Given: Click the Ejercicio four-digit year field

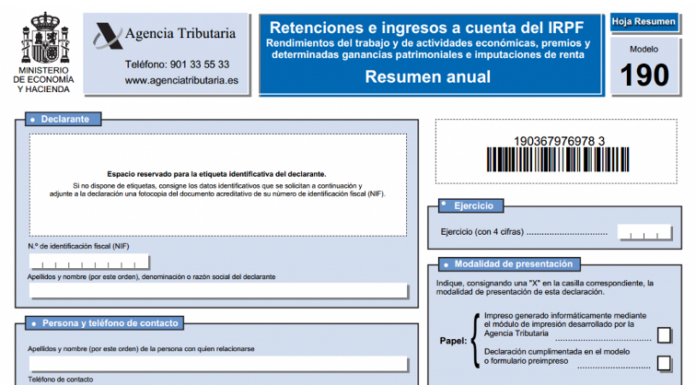Looking at the screenshot, I should pyautogui.click(x=645, y=232).
